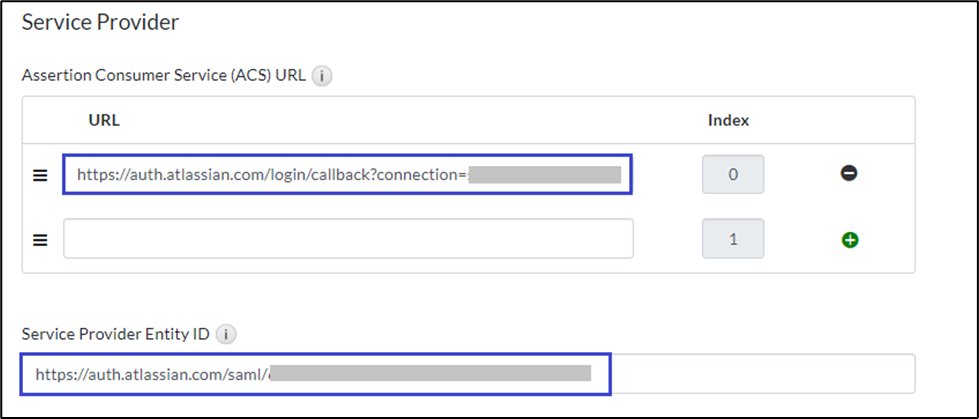Remove the index 0 ACS URL row
This screenshot has height=419, width=979.
[849, 174]
